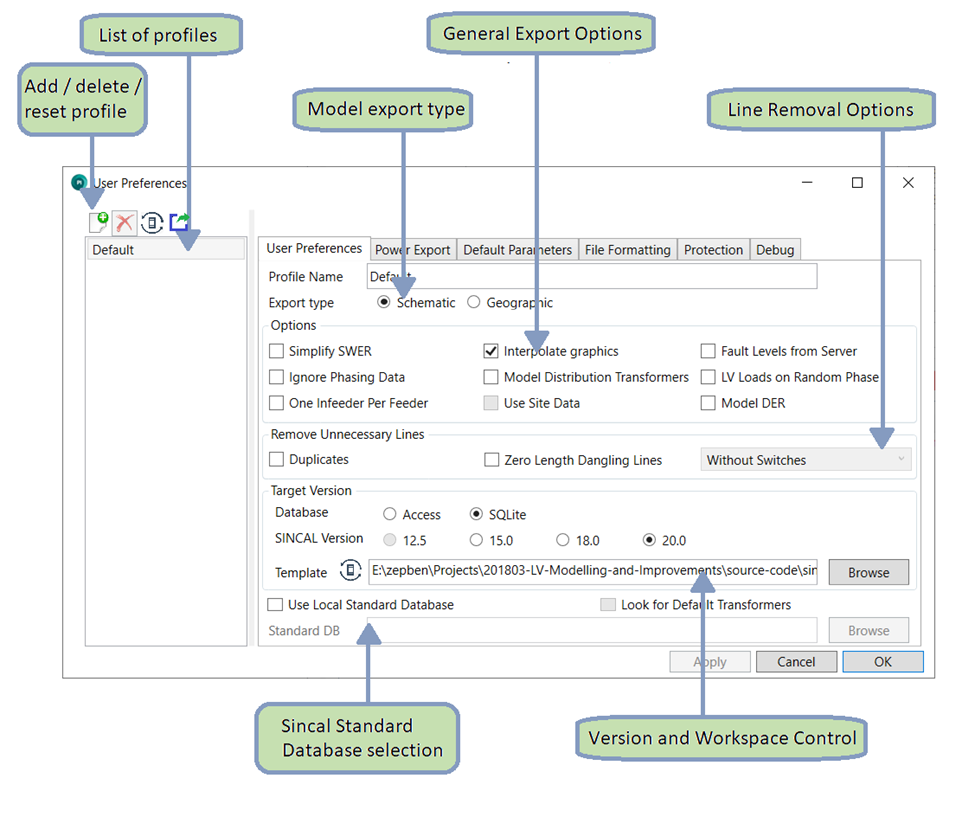Uncheck Interpolate graphics
975x830 pixels.
[x=491, y=351]
